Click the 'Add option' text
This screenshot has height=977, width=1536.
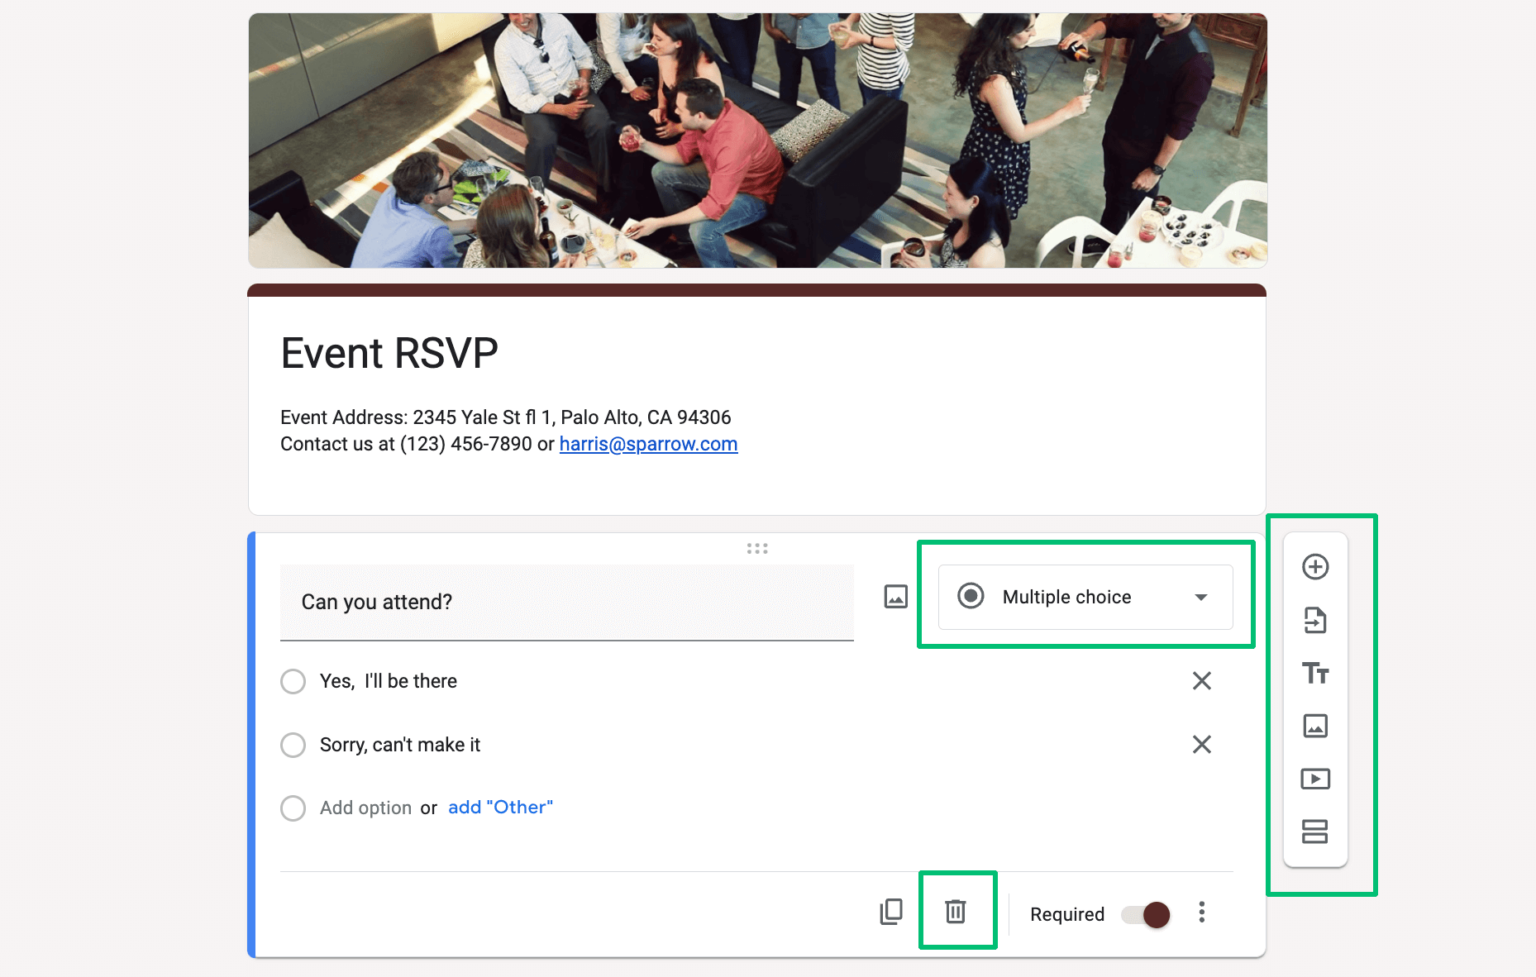click(x=364, y=807)
